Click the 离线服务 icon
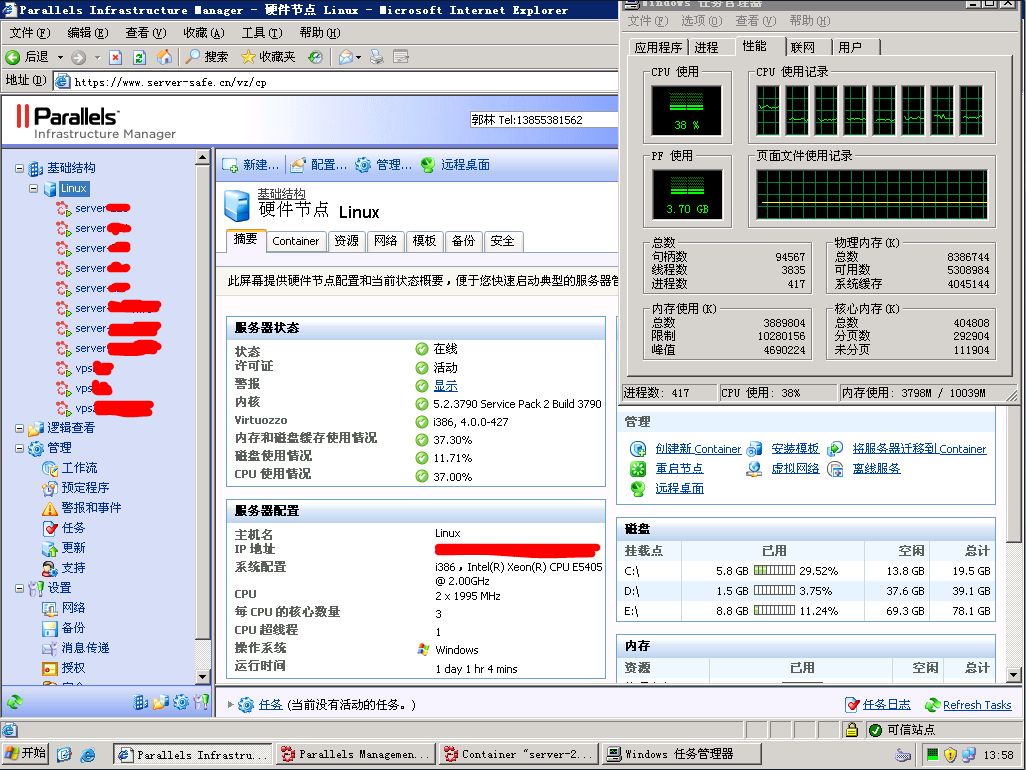Image resolution: width=1026 pixels, height=770 pixels. [836, 468]
